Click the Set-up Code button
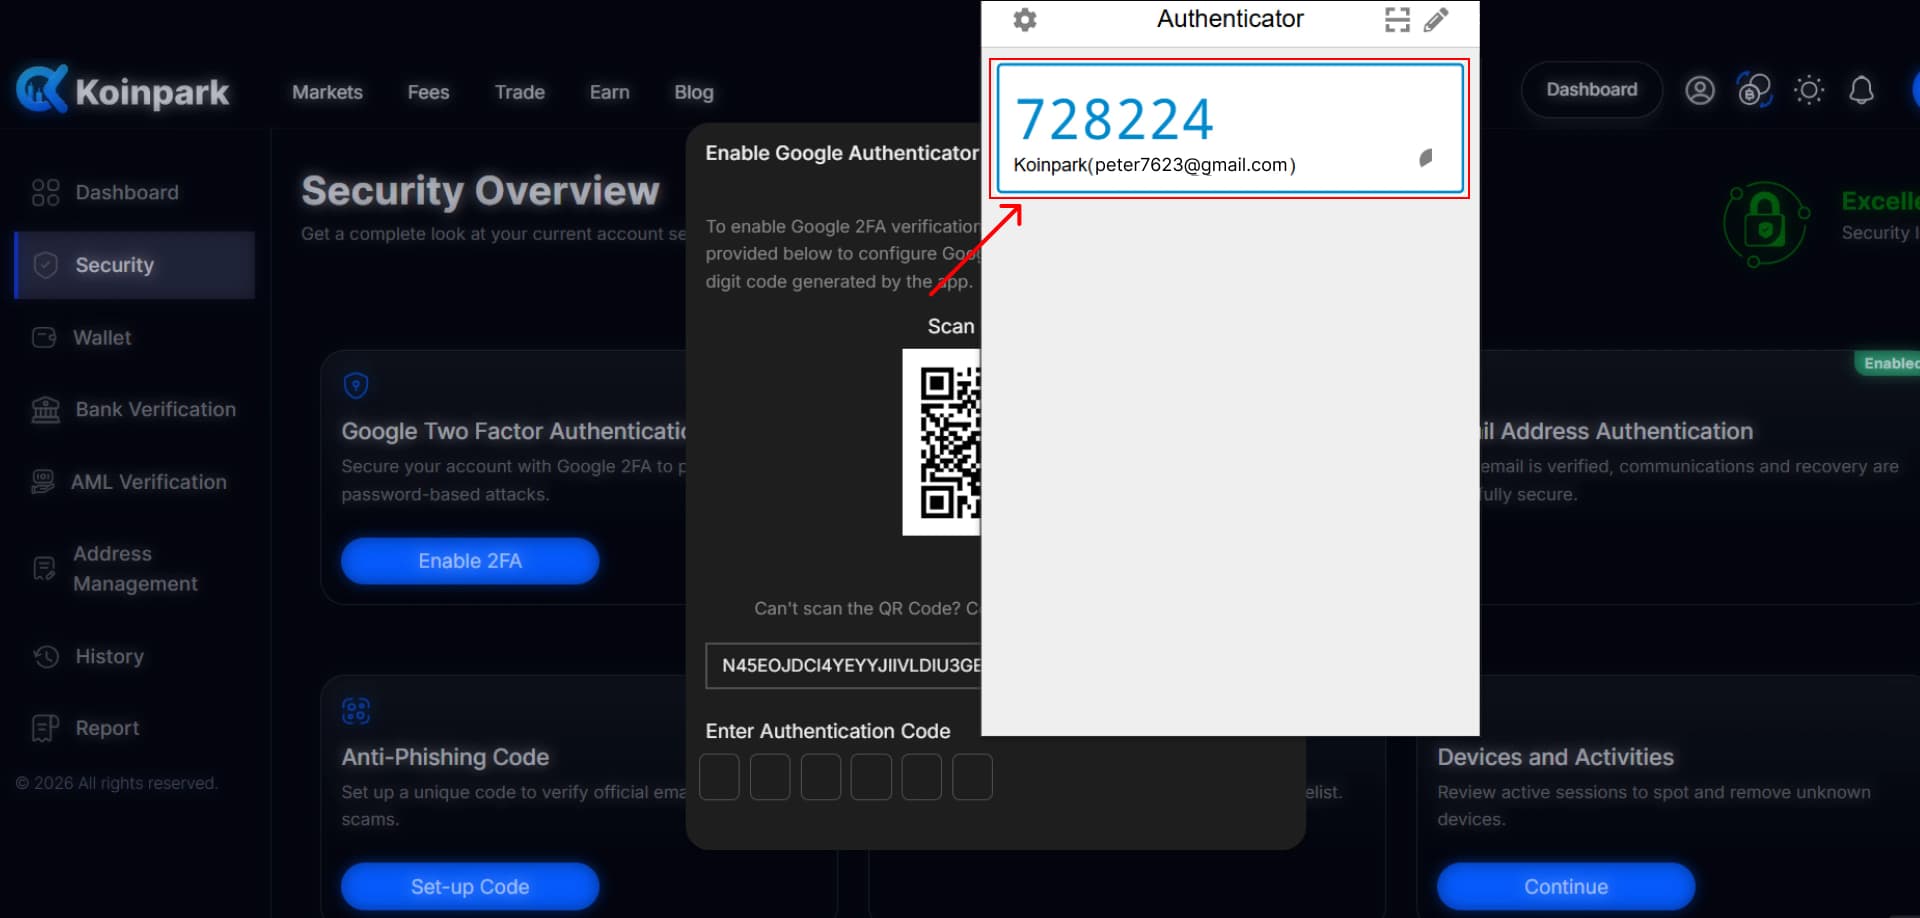This screenshot has height=918, width=1920. tap(470, 887)
